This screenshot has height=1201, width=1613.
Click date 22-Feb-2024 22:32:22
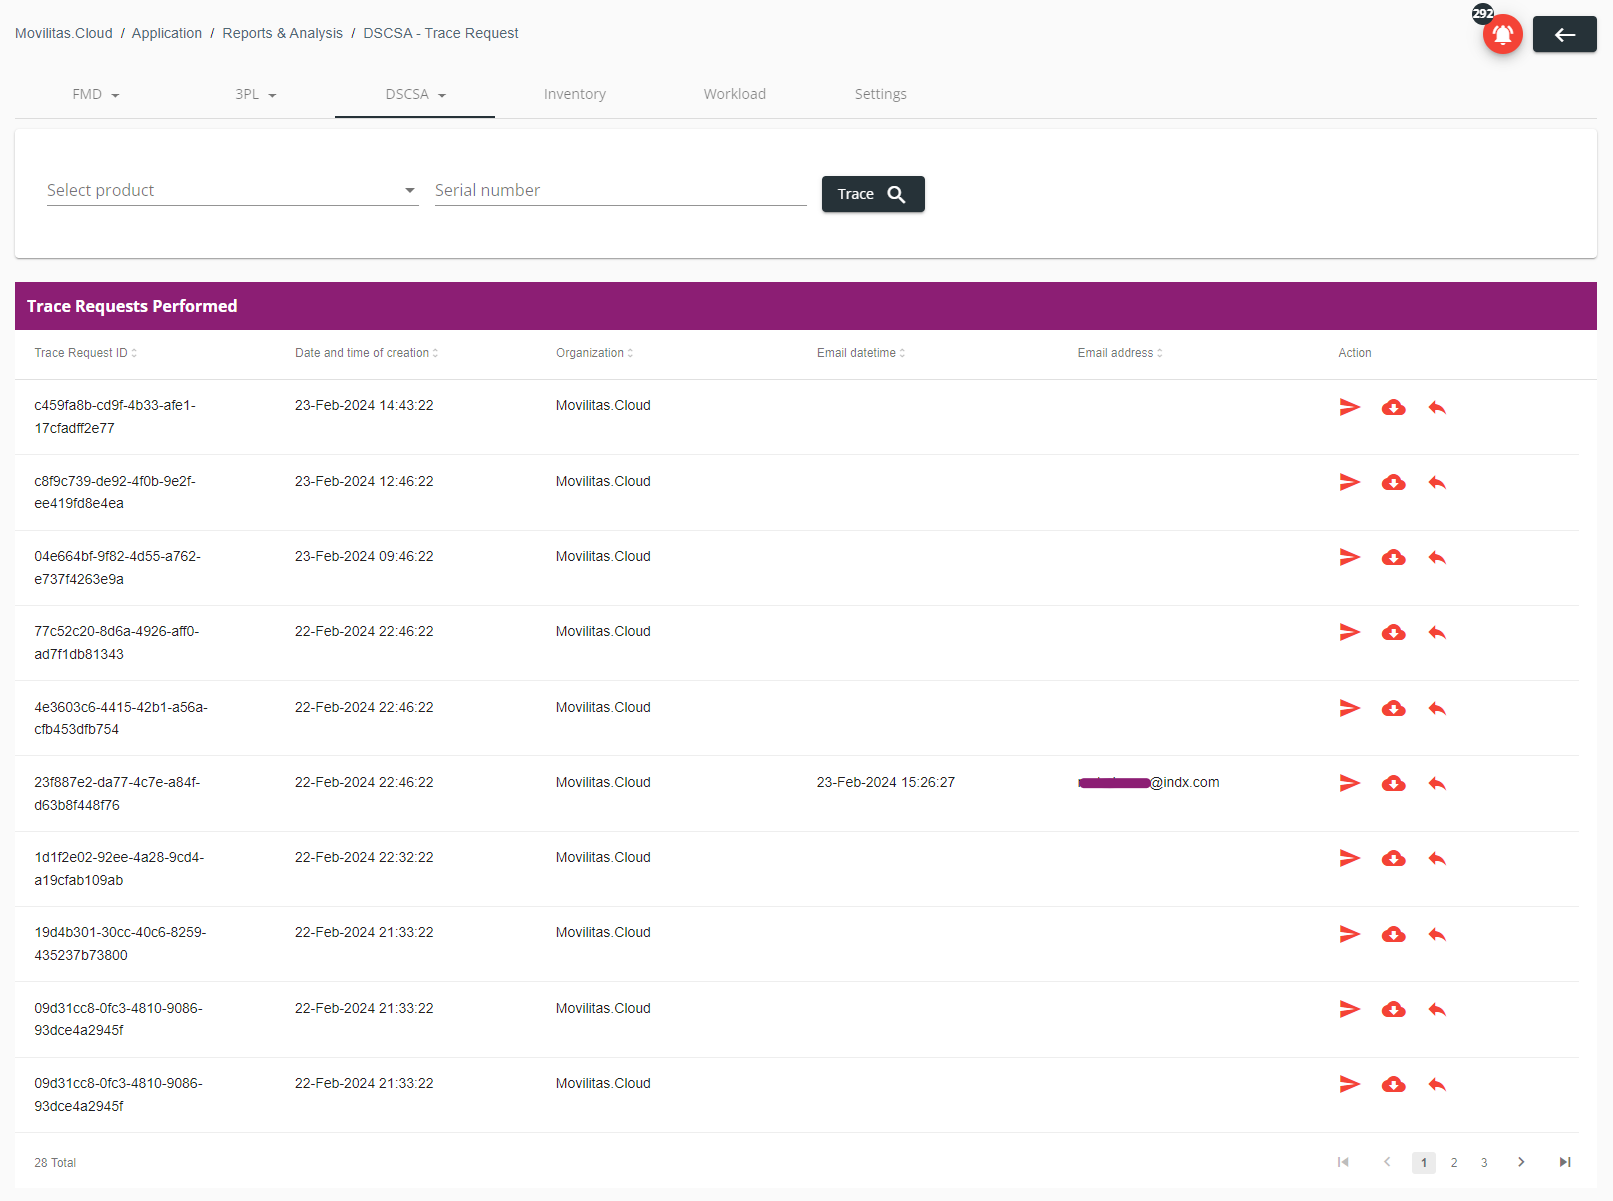(x=364, y=857)
